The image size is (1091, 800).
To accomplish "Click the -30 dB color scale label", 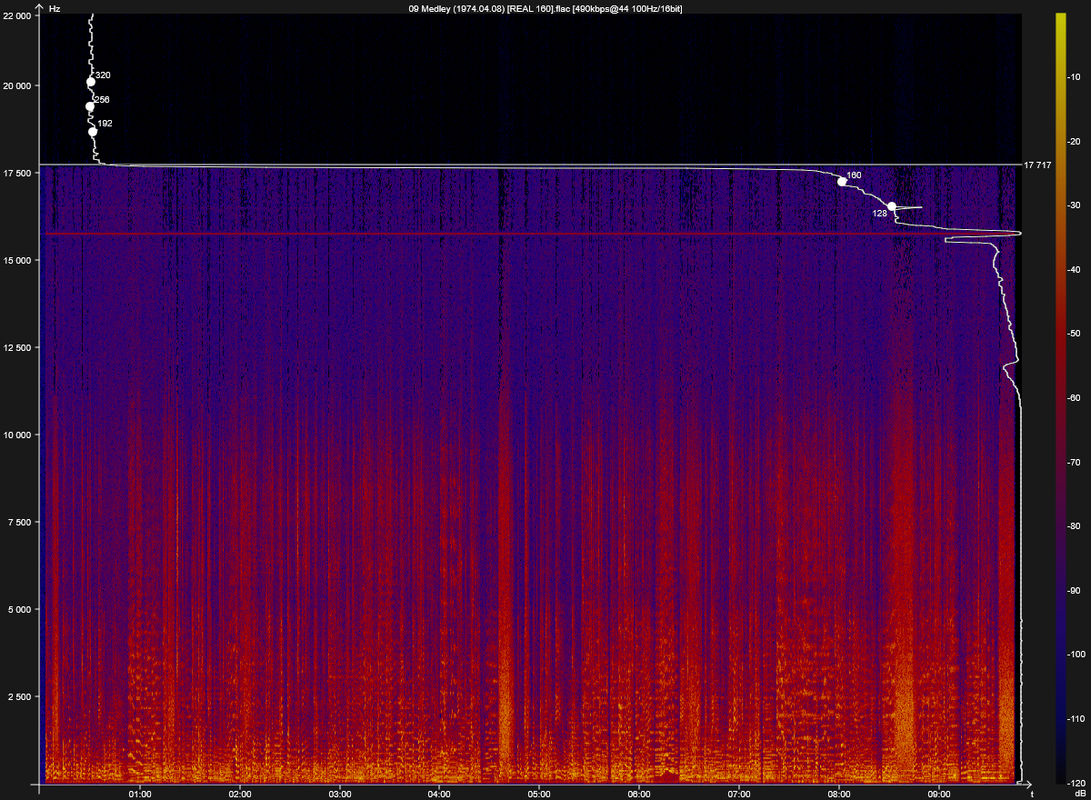I will pyautogui.click(x=1074, y=205).
